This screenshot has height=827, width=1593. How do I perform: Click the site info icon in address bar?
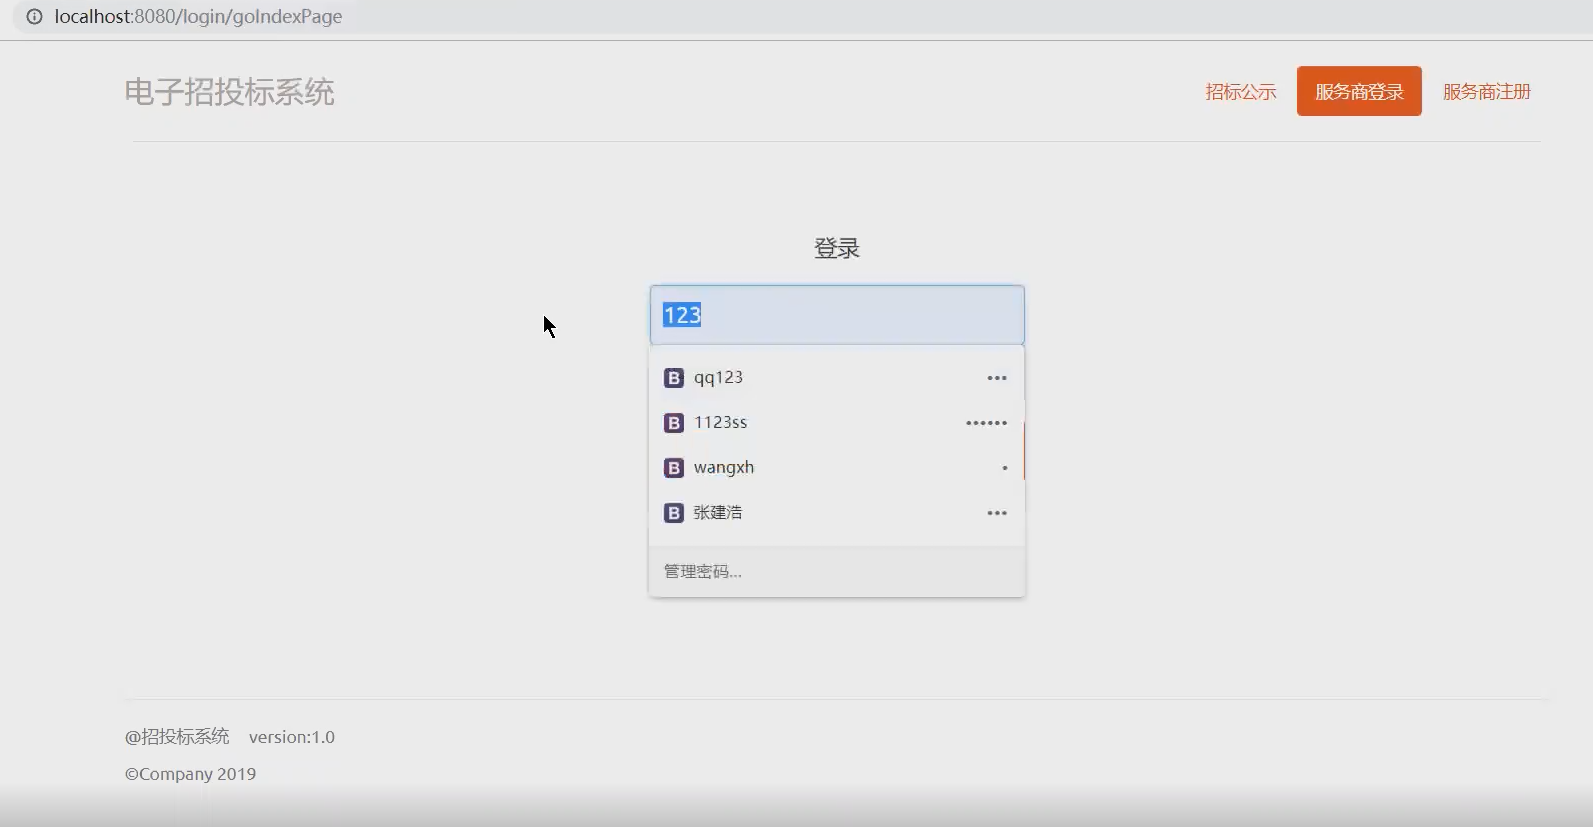point(34,17)
